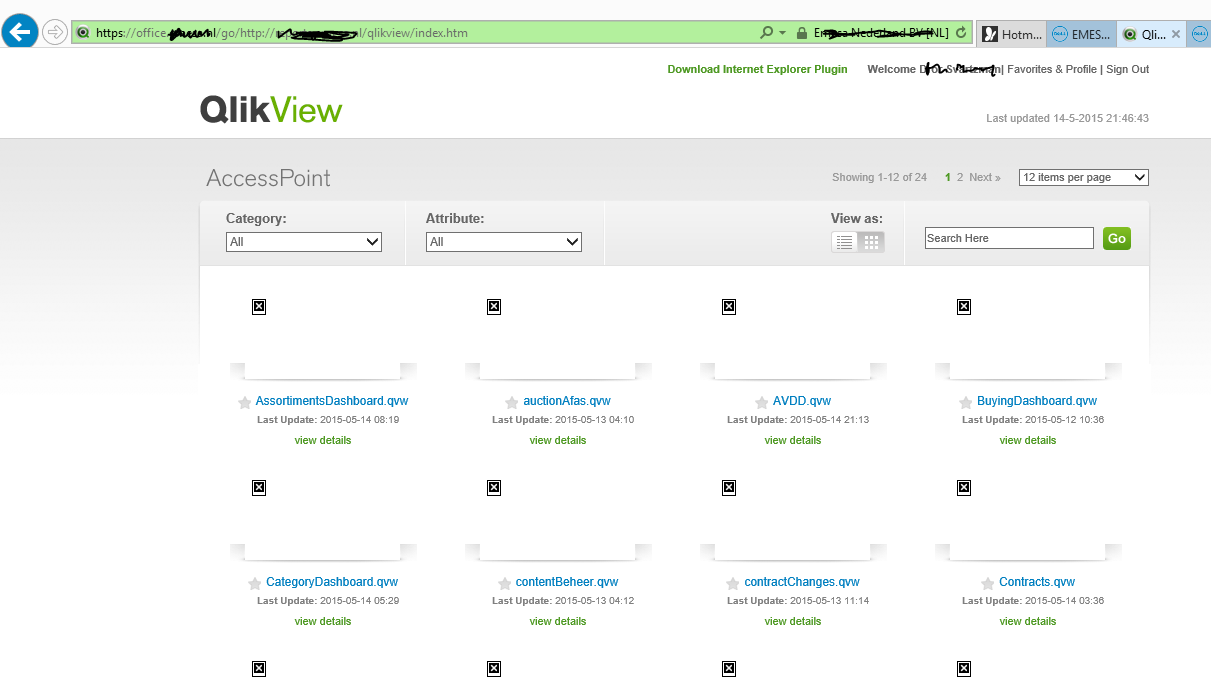View details of Contracts.qvw
Image resolution: width=1211 pixels, height=696 pixels.
[x=1028, y=621]
